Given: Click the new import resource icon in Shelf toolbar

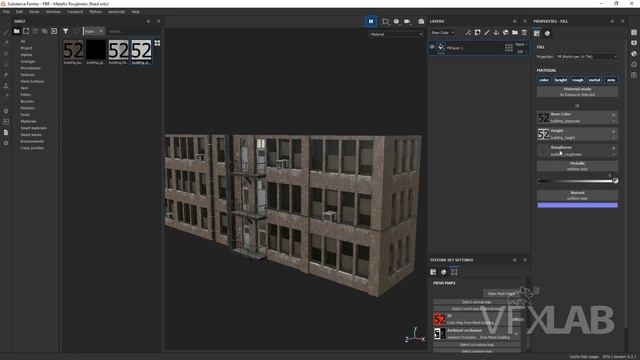Looking at the screenshot, I should [x=54, y=31].
